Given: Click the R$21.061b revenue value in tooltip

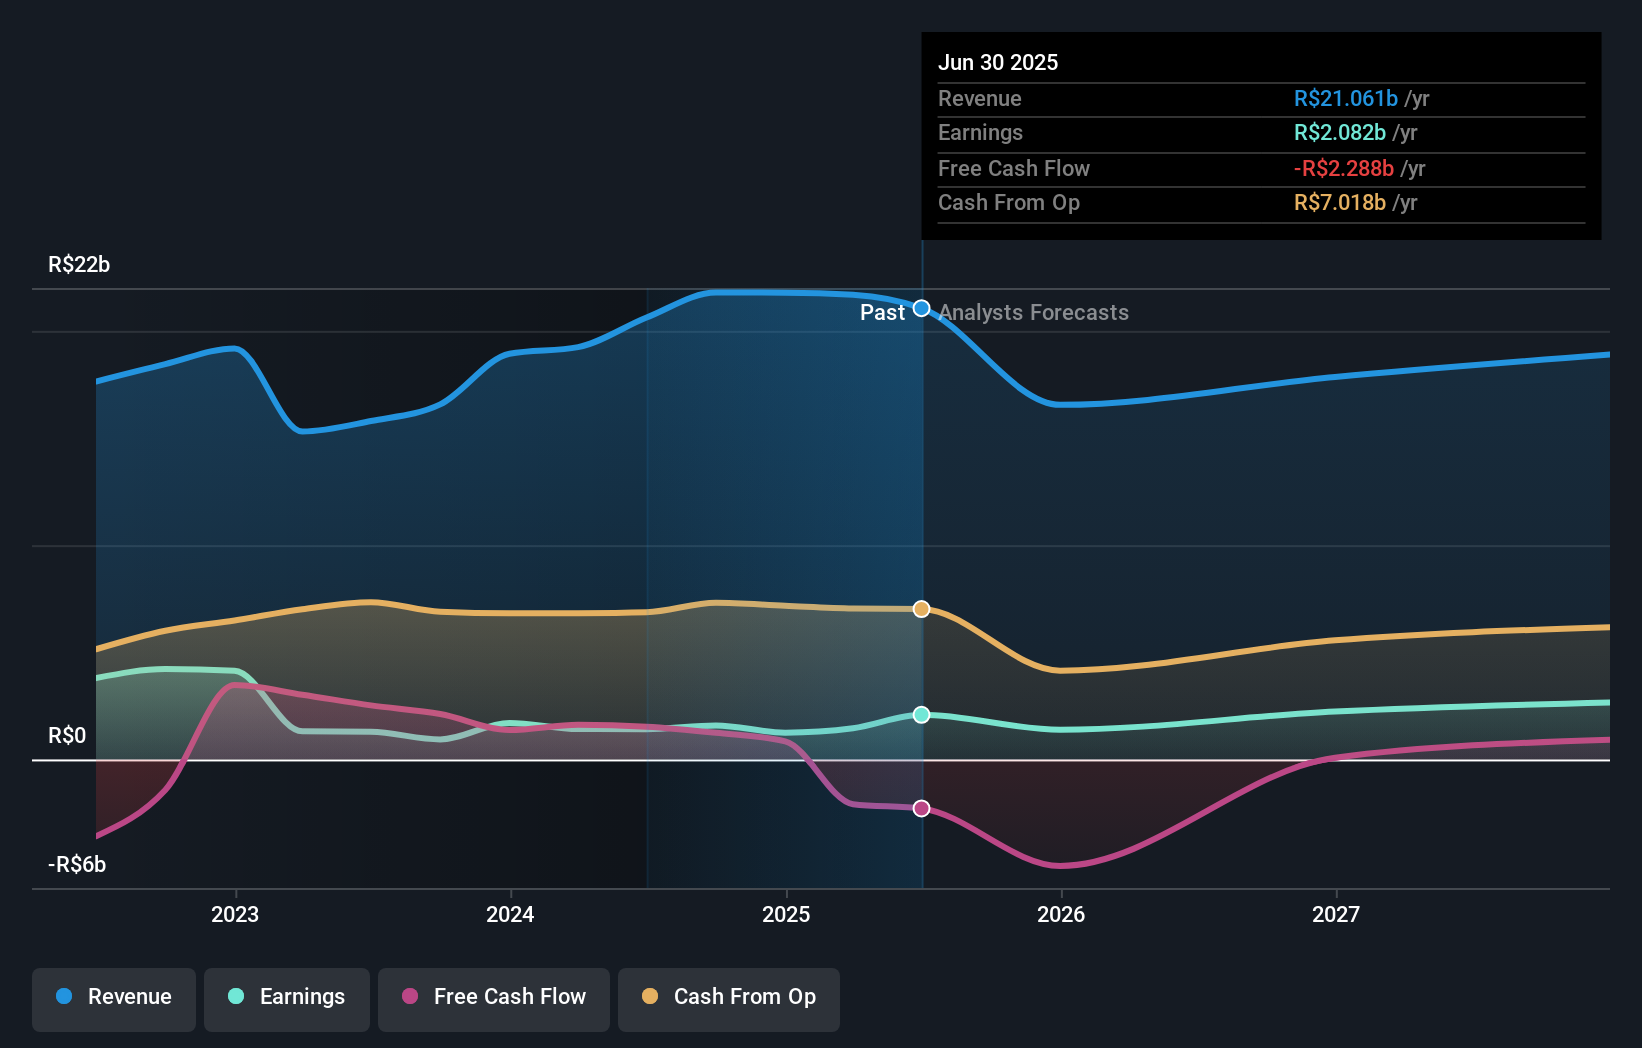Looking at the screenshot, I should click(x=1345, y=98).
